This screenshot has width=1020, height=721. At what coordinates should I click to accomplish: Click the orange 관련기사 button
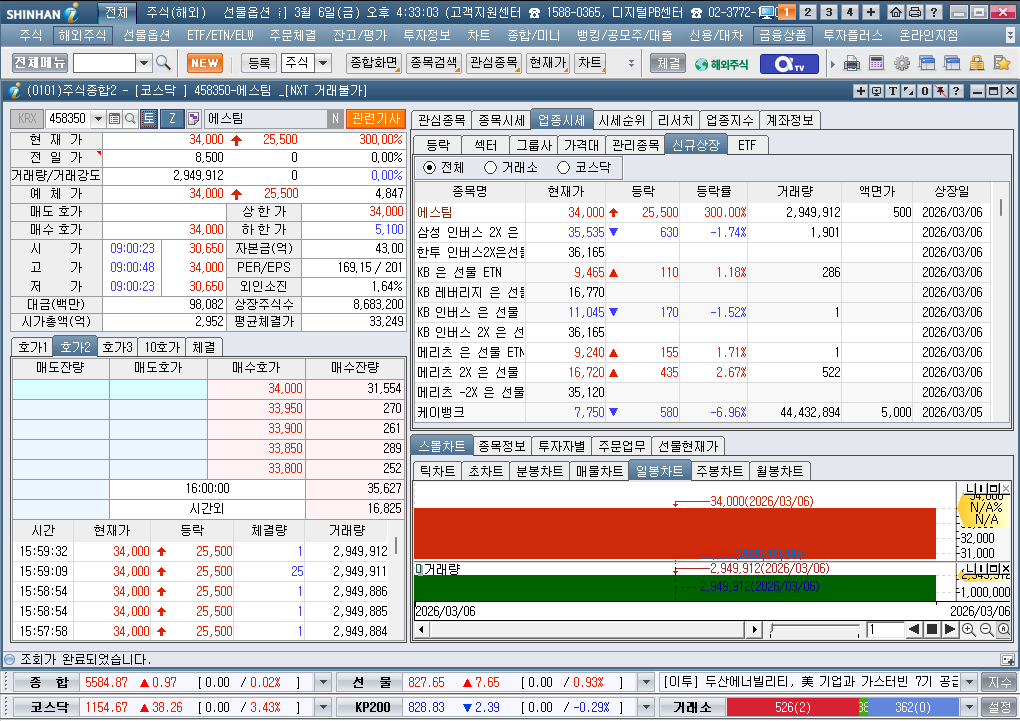375,118
